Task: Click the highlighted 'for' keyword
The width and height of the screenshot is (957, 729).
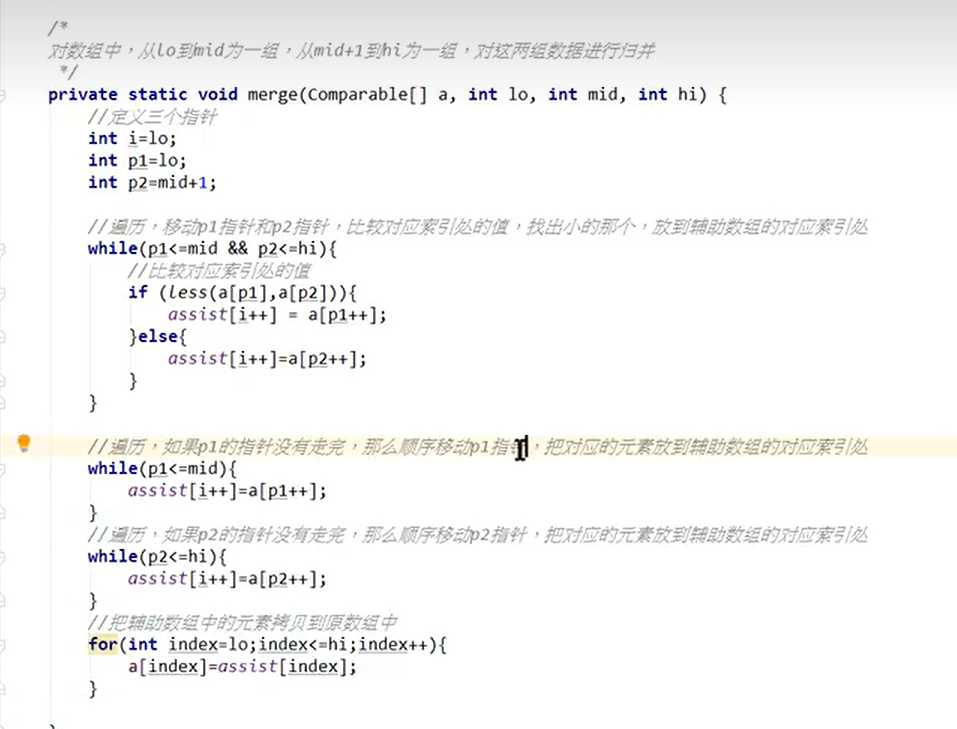Action: click(x=103, y=644)
